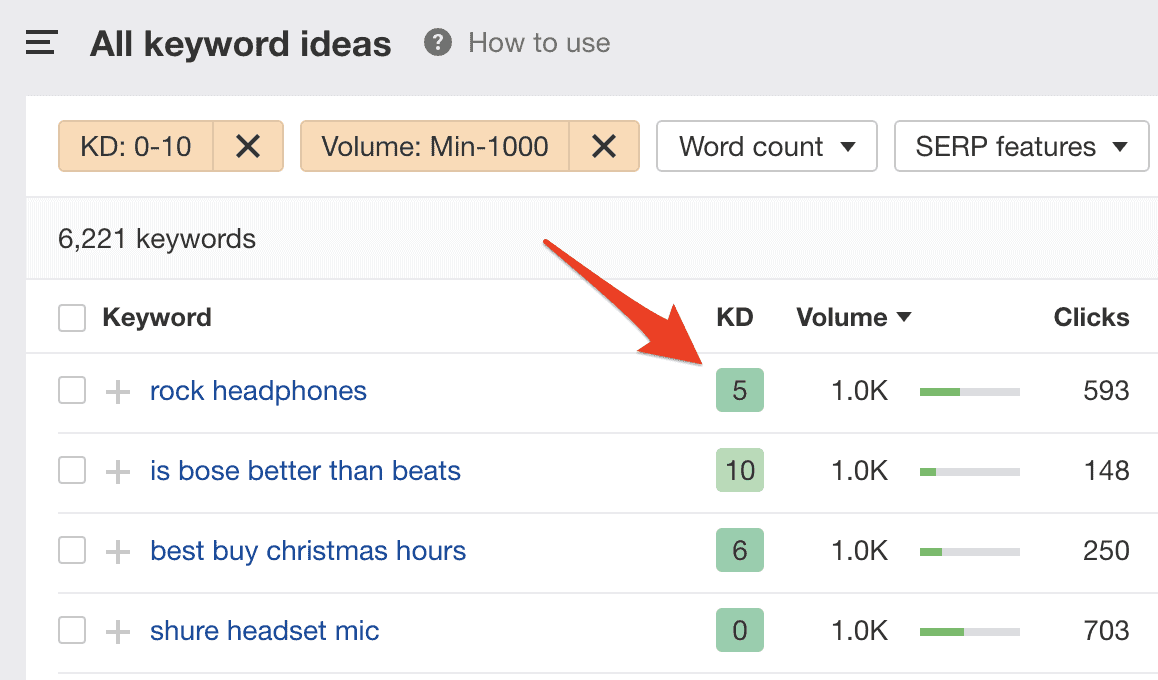Click plus icon next to shure headset mic

[118, 632]
